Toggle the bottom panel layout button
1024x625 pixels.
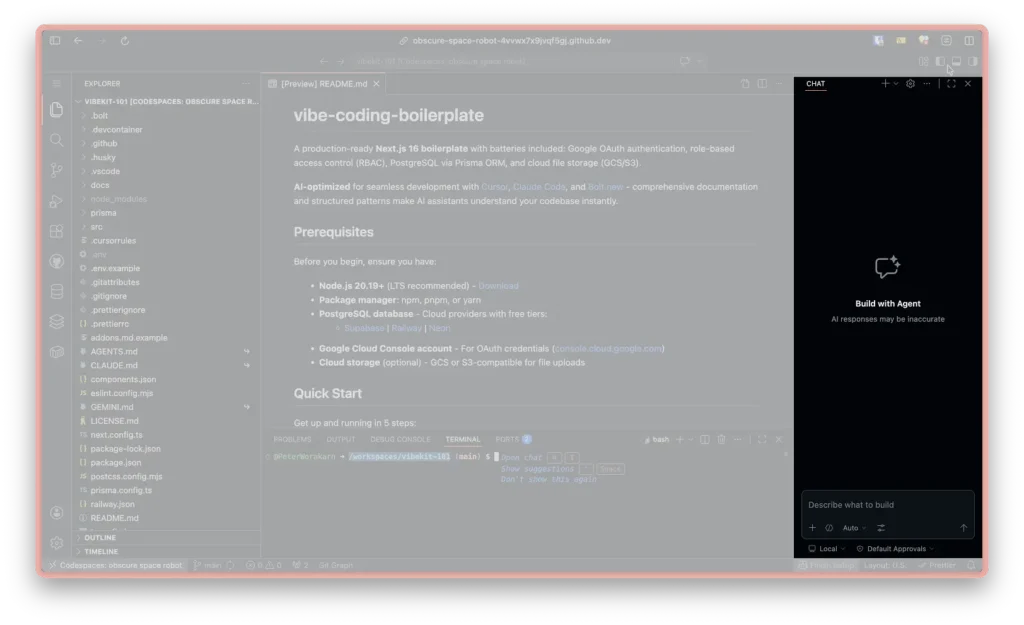957,61
